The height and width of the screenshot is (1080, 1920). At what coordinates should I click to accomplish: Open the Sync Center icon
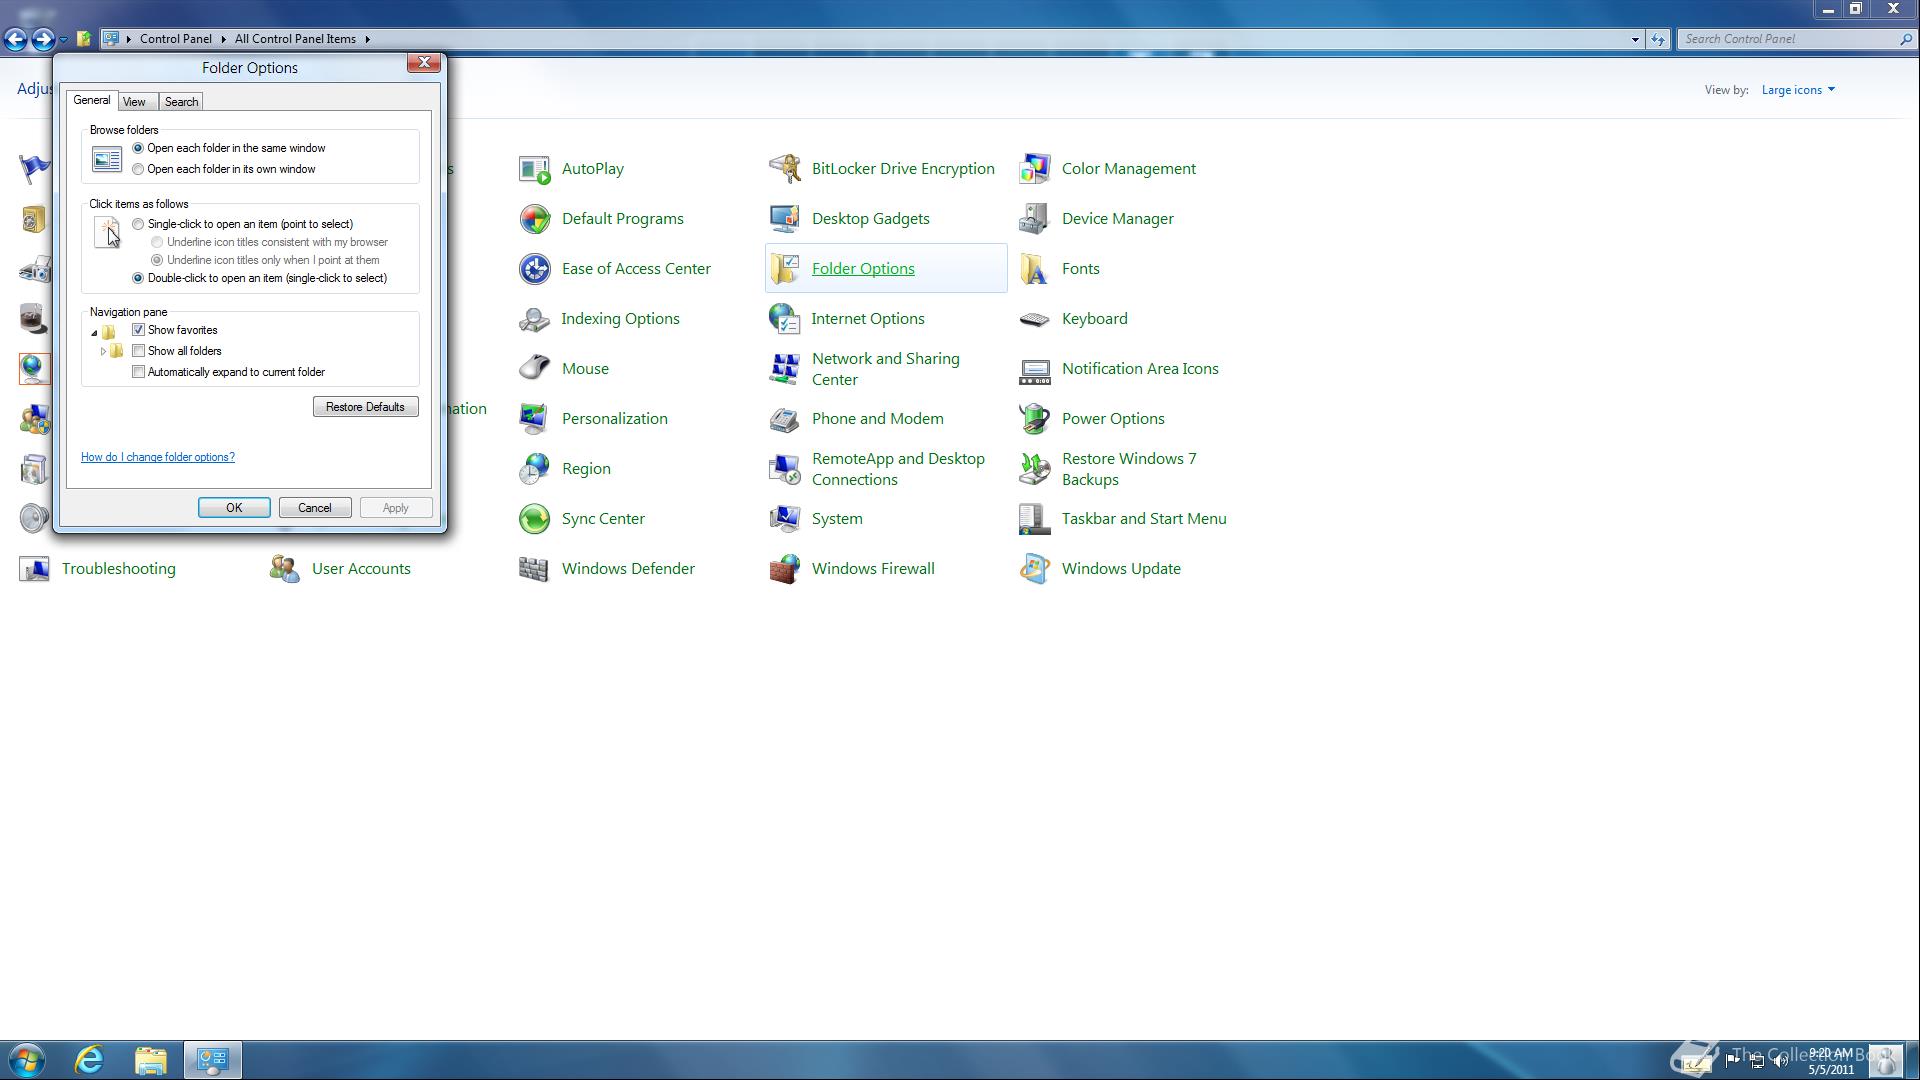tap(534, 519)
